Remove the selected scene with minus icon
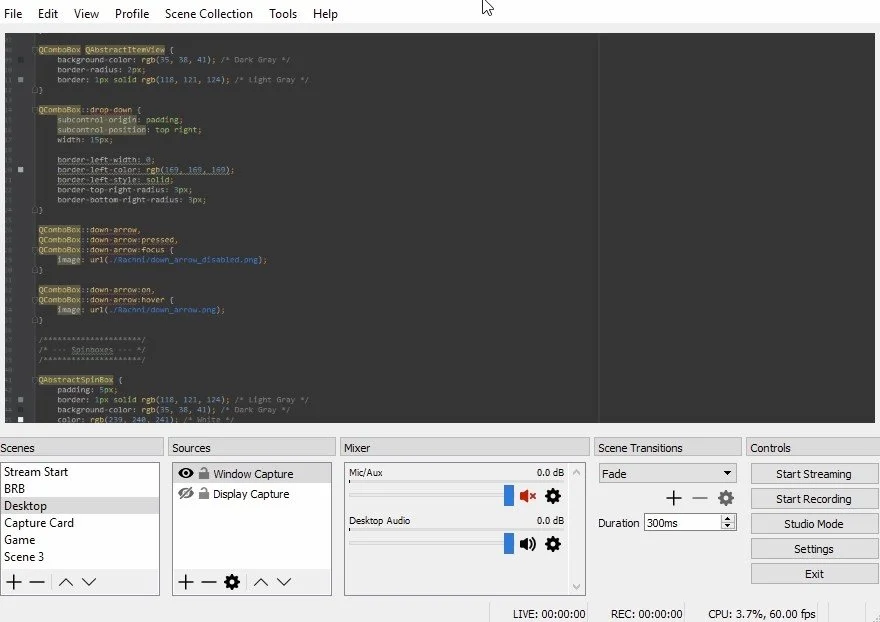880x622 pixels. coord(37,582)
